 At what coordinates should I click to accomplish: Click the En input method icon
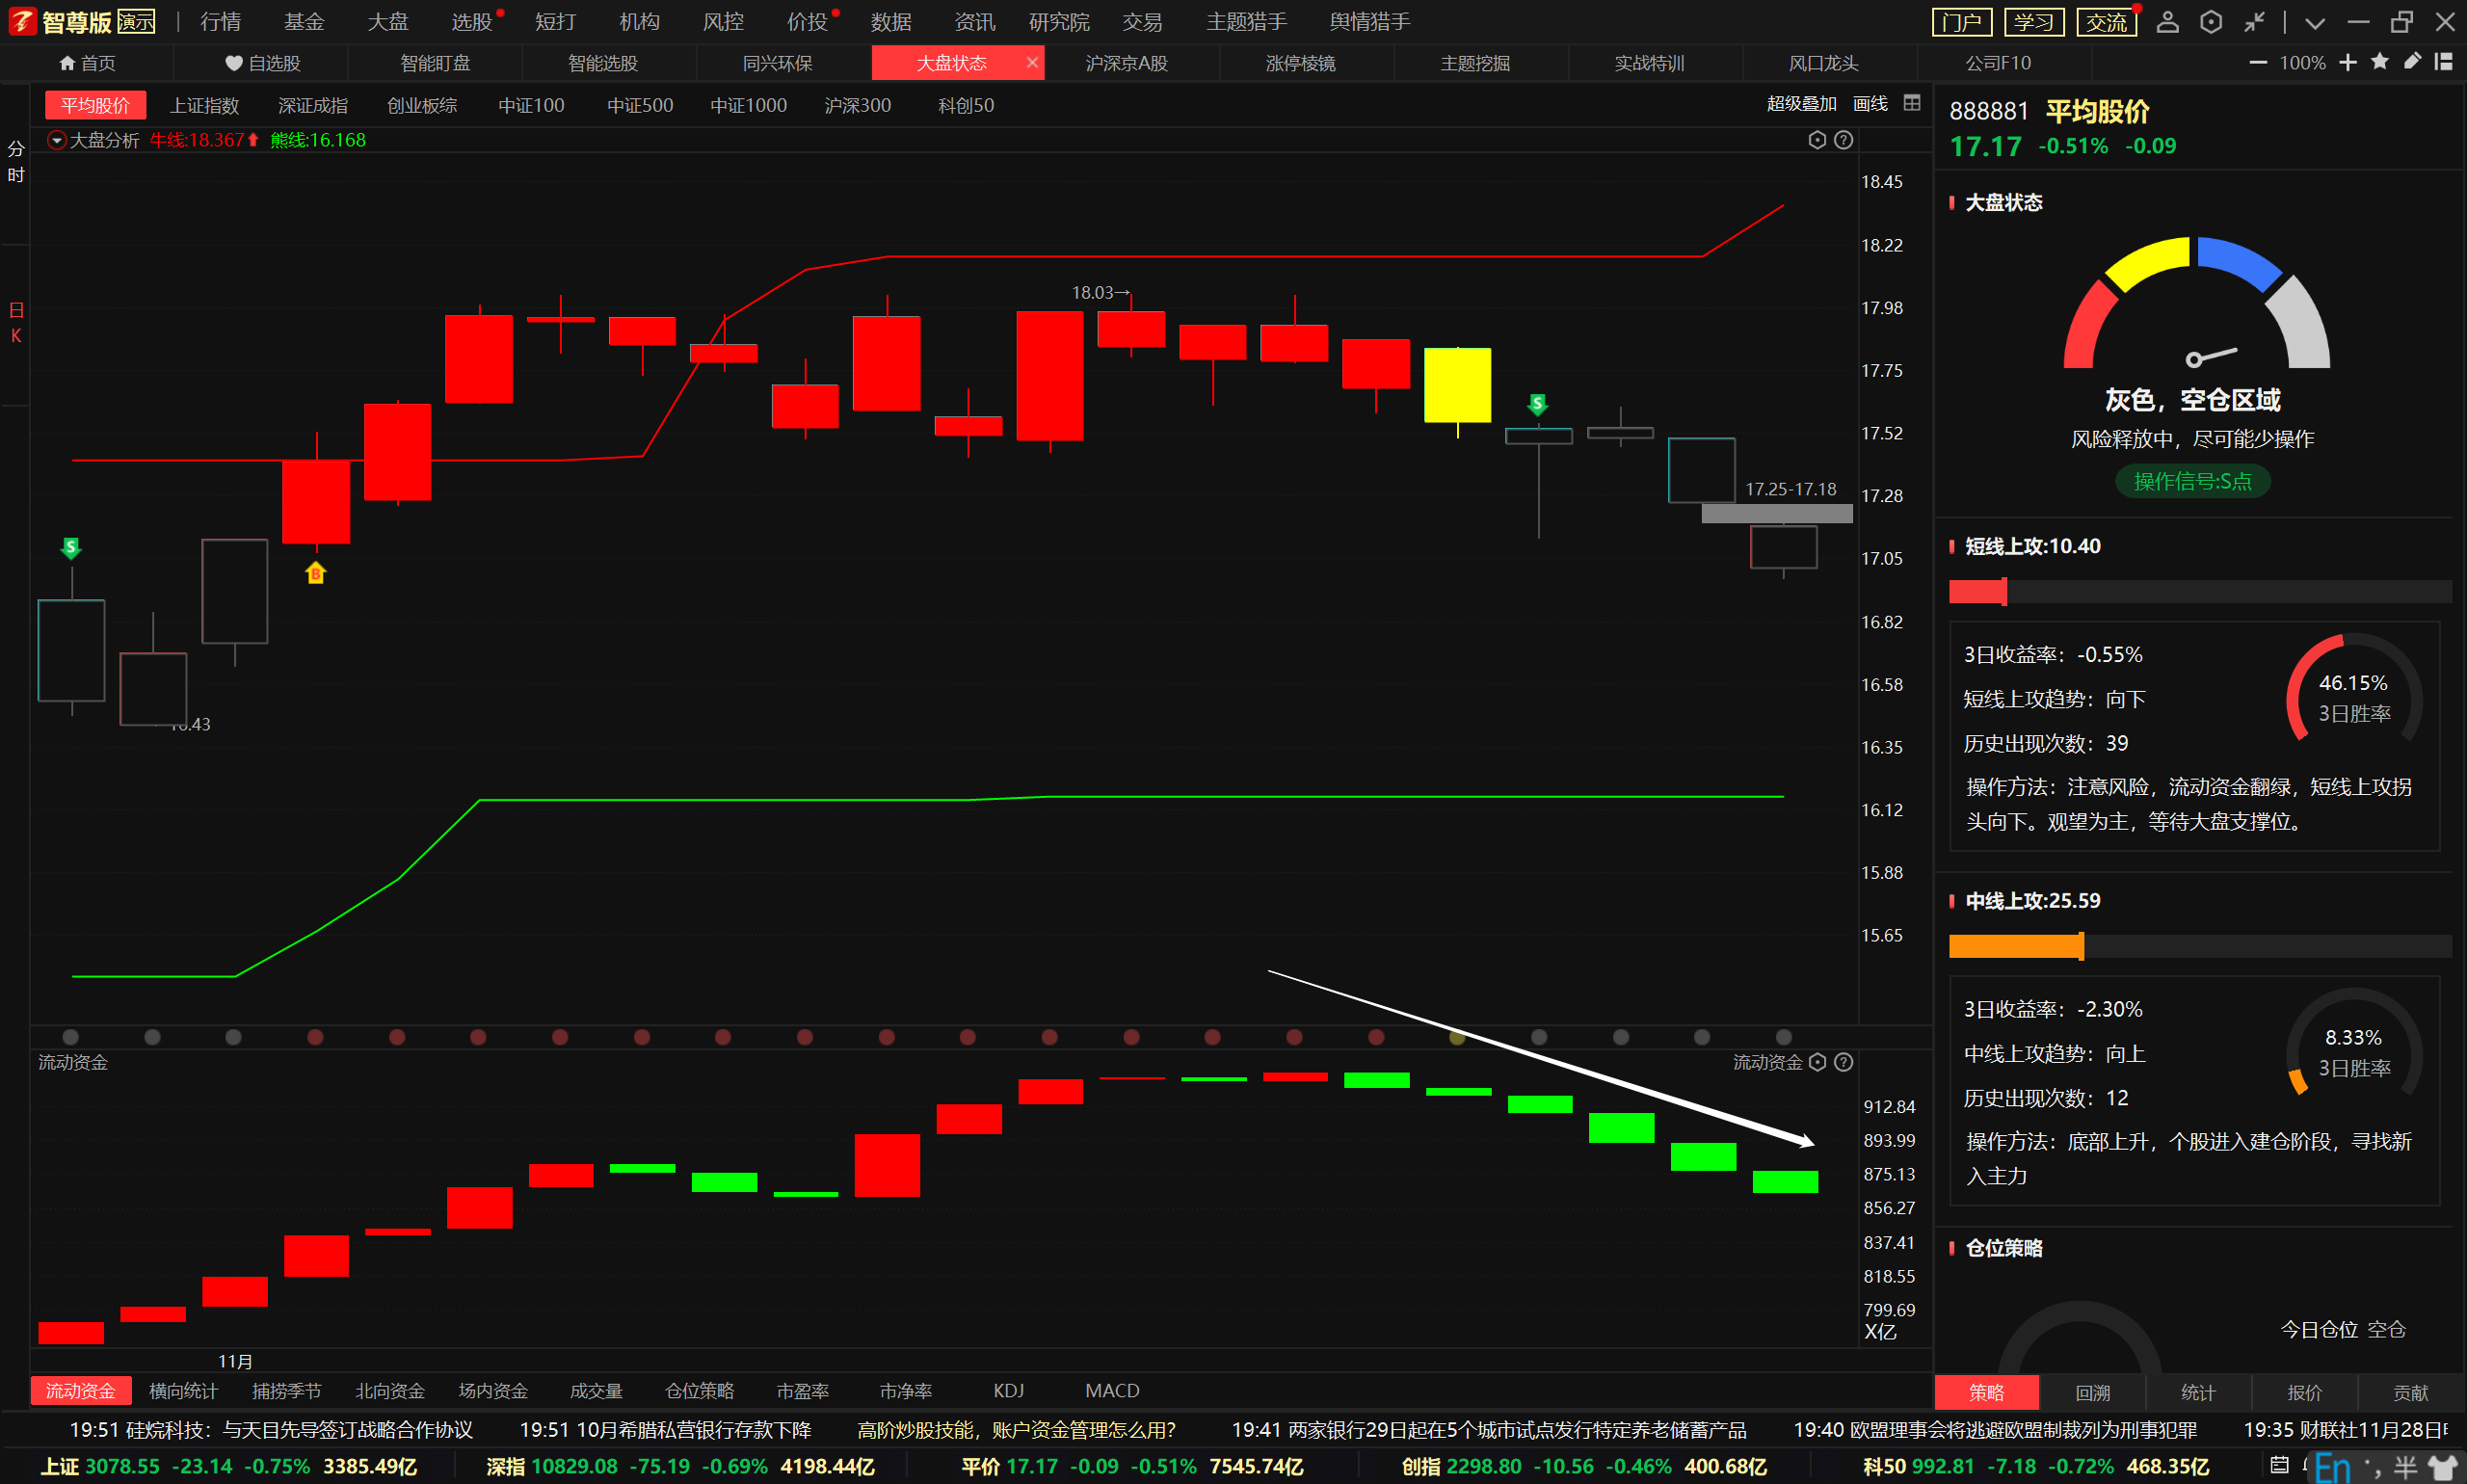[x=2333, y=1467]
